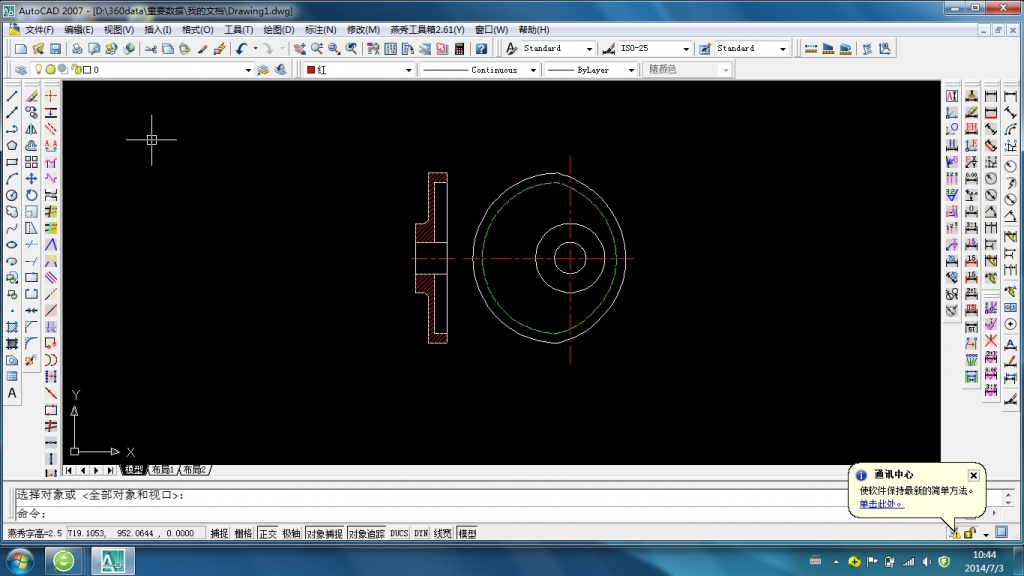The height and width of the screenshot is (576, 1024).
Task: Toggle 对象捕捉 object snap button
Action: tap(324, 534)
